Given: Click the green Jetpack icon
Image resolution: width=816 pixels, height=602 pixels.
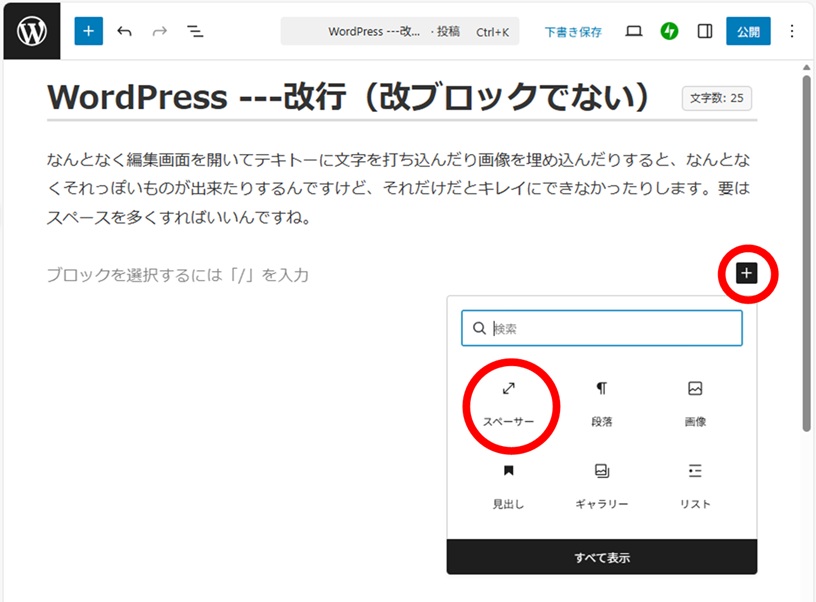Looking at the screenshot, I should tap(670, 31).
